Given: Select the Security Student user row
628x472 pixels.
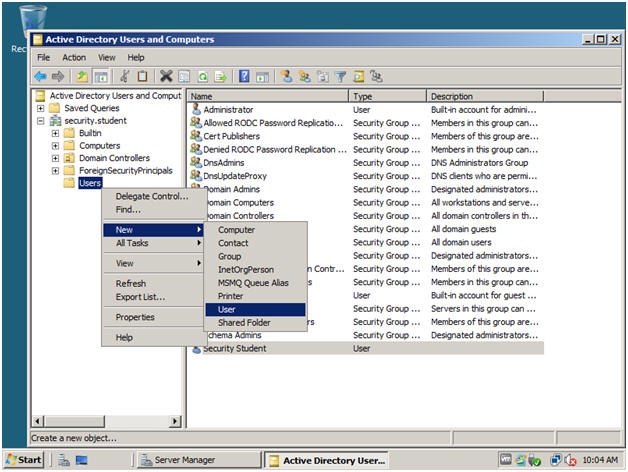Looking at the screenshot, I should pyautogui.click(x=367, y=348).
